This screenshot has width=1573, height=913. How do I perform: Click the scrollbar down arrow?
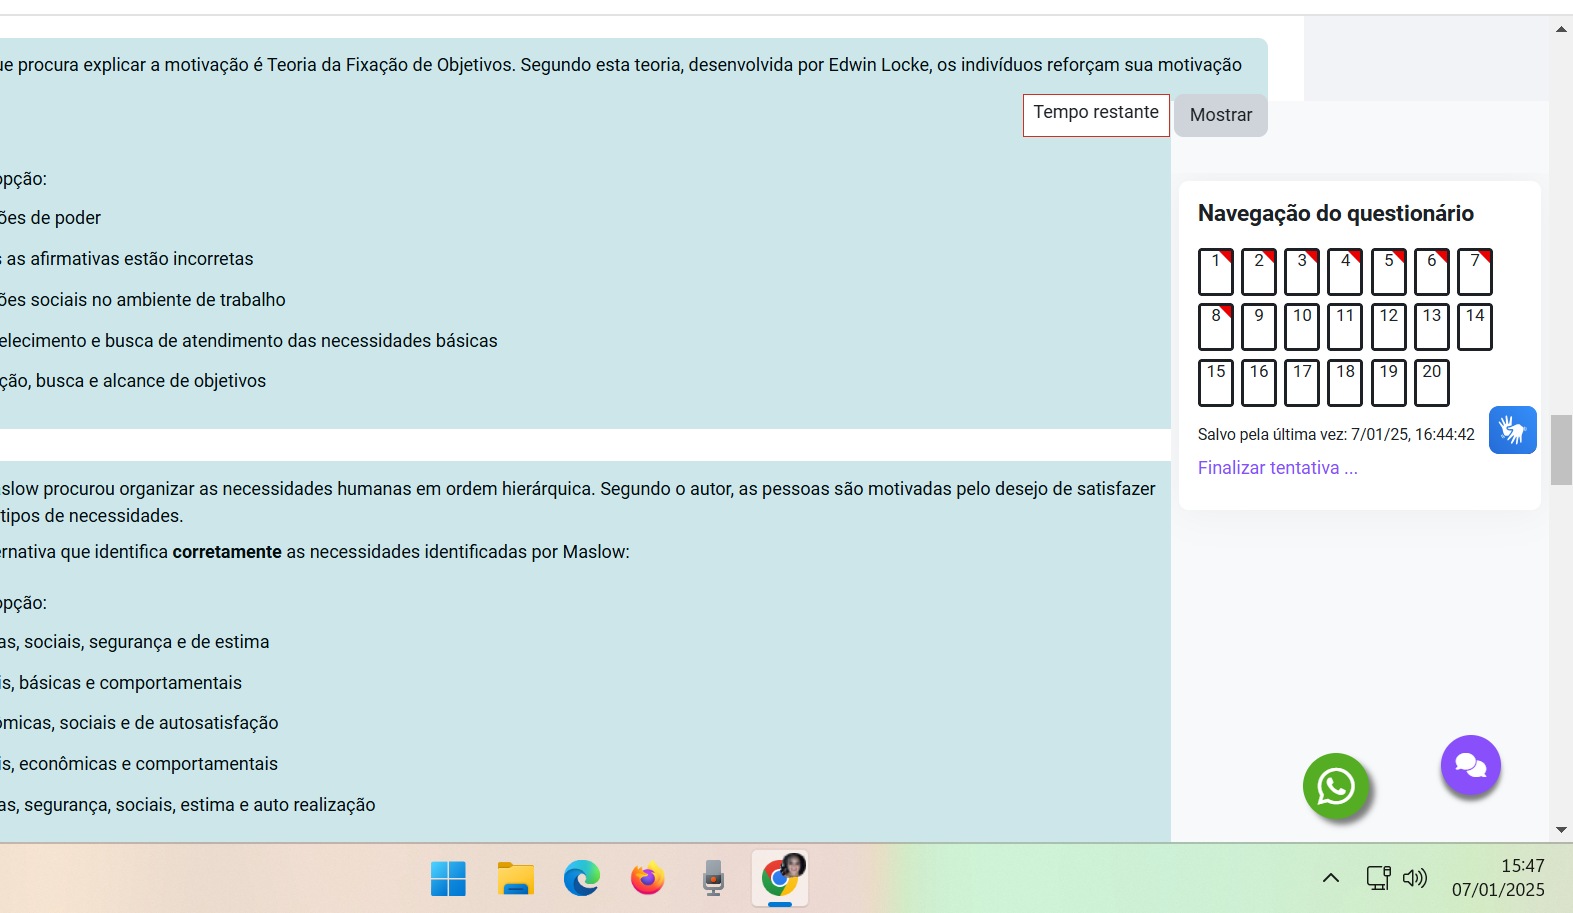[1561, 830]
